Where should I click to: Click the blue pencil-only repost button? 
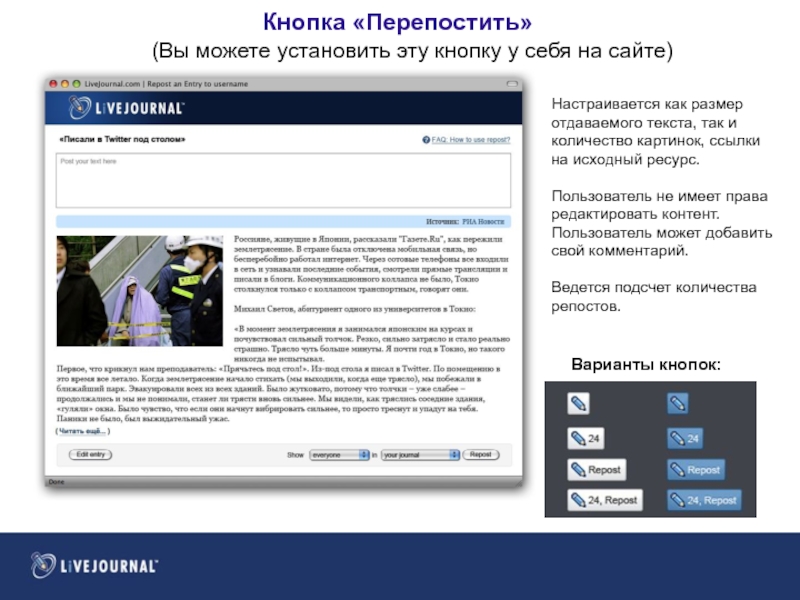coord(678,404)
